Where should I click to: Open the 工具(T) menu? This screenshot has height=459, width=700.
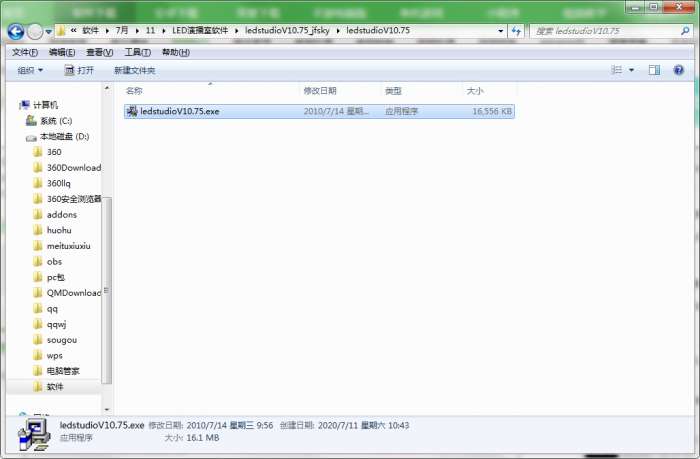(x=138, y=52)
